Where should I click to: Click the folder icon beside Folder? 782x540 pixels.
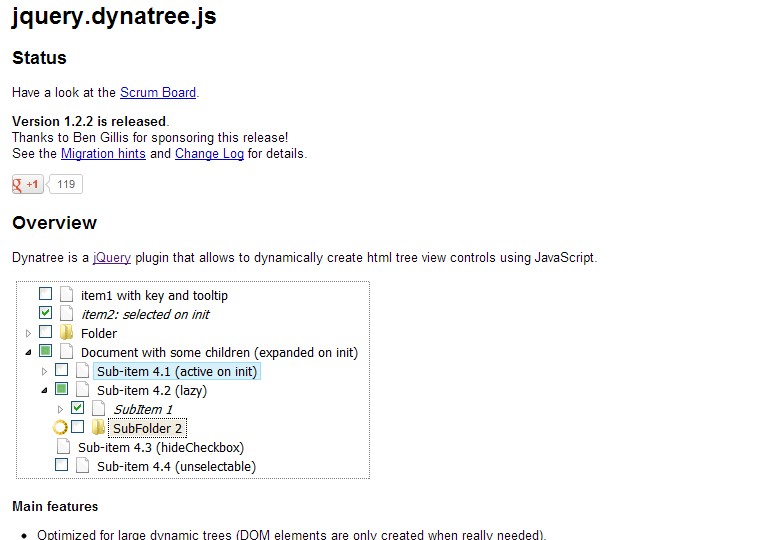tap(66, 333)
